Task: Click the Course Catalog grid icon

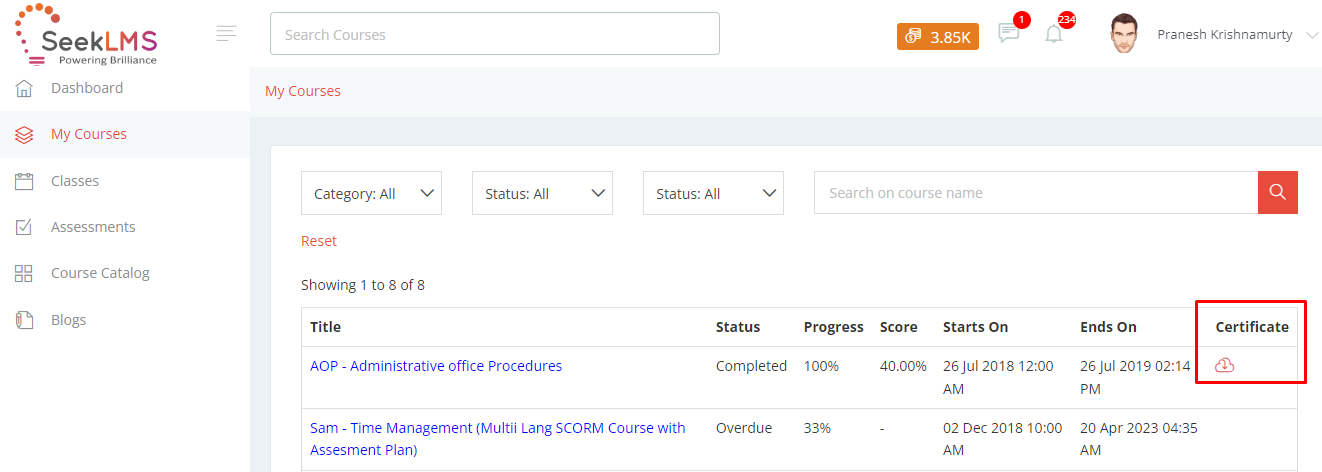Action: 25,273
